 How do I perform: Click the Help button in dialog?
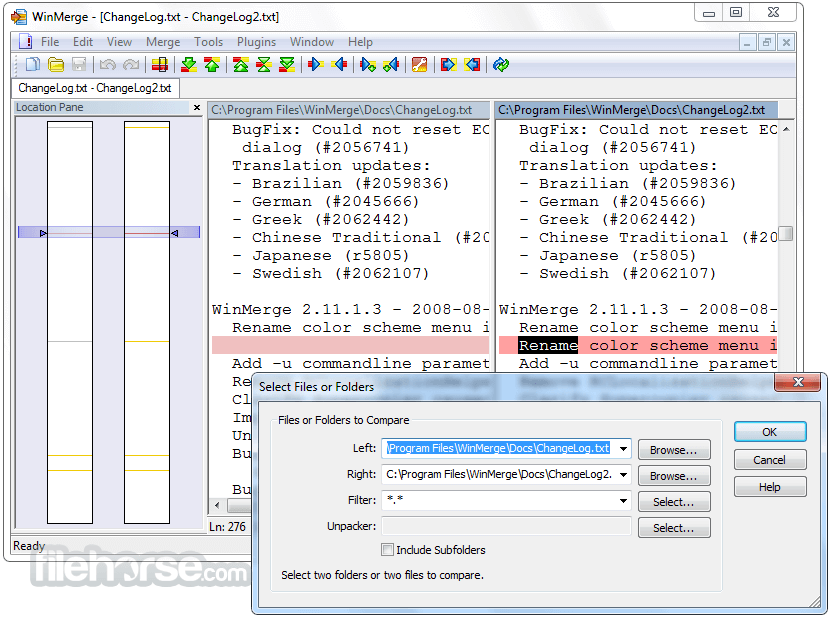[x=770, y=487]
